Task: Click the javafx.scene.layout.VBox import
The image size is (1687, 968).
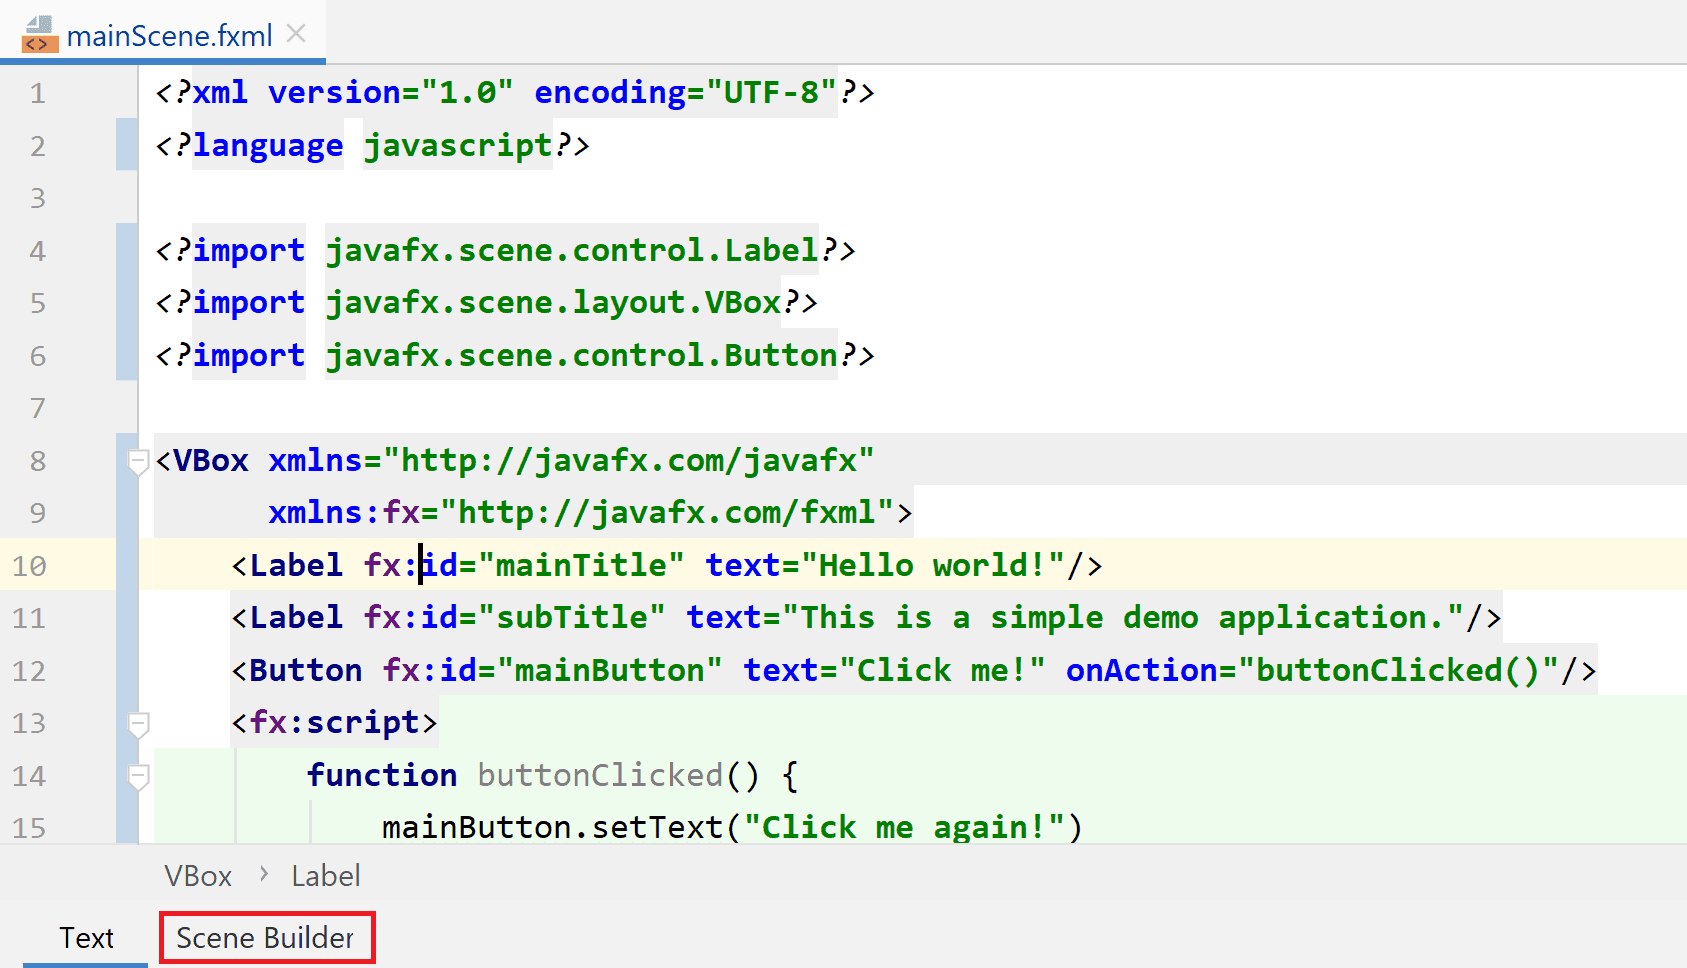Action: (553, 303)
